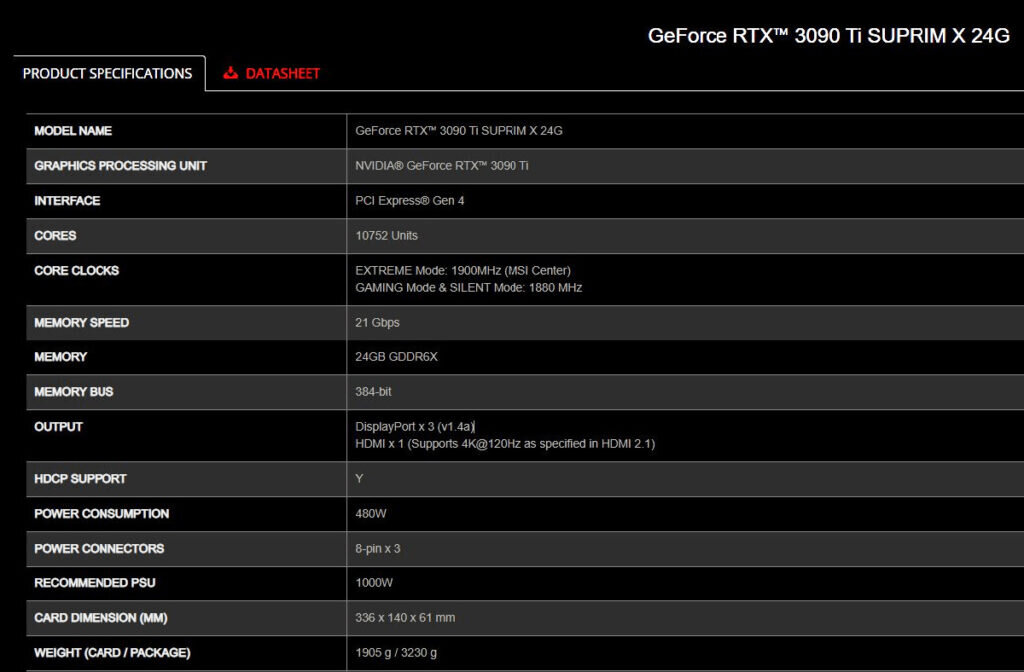1024x672 pixels.
Task: Switch to the Datasheet tab
Action: [272, 73]
